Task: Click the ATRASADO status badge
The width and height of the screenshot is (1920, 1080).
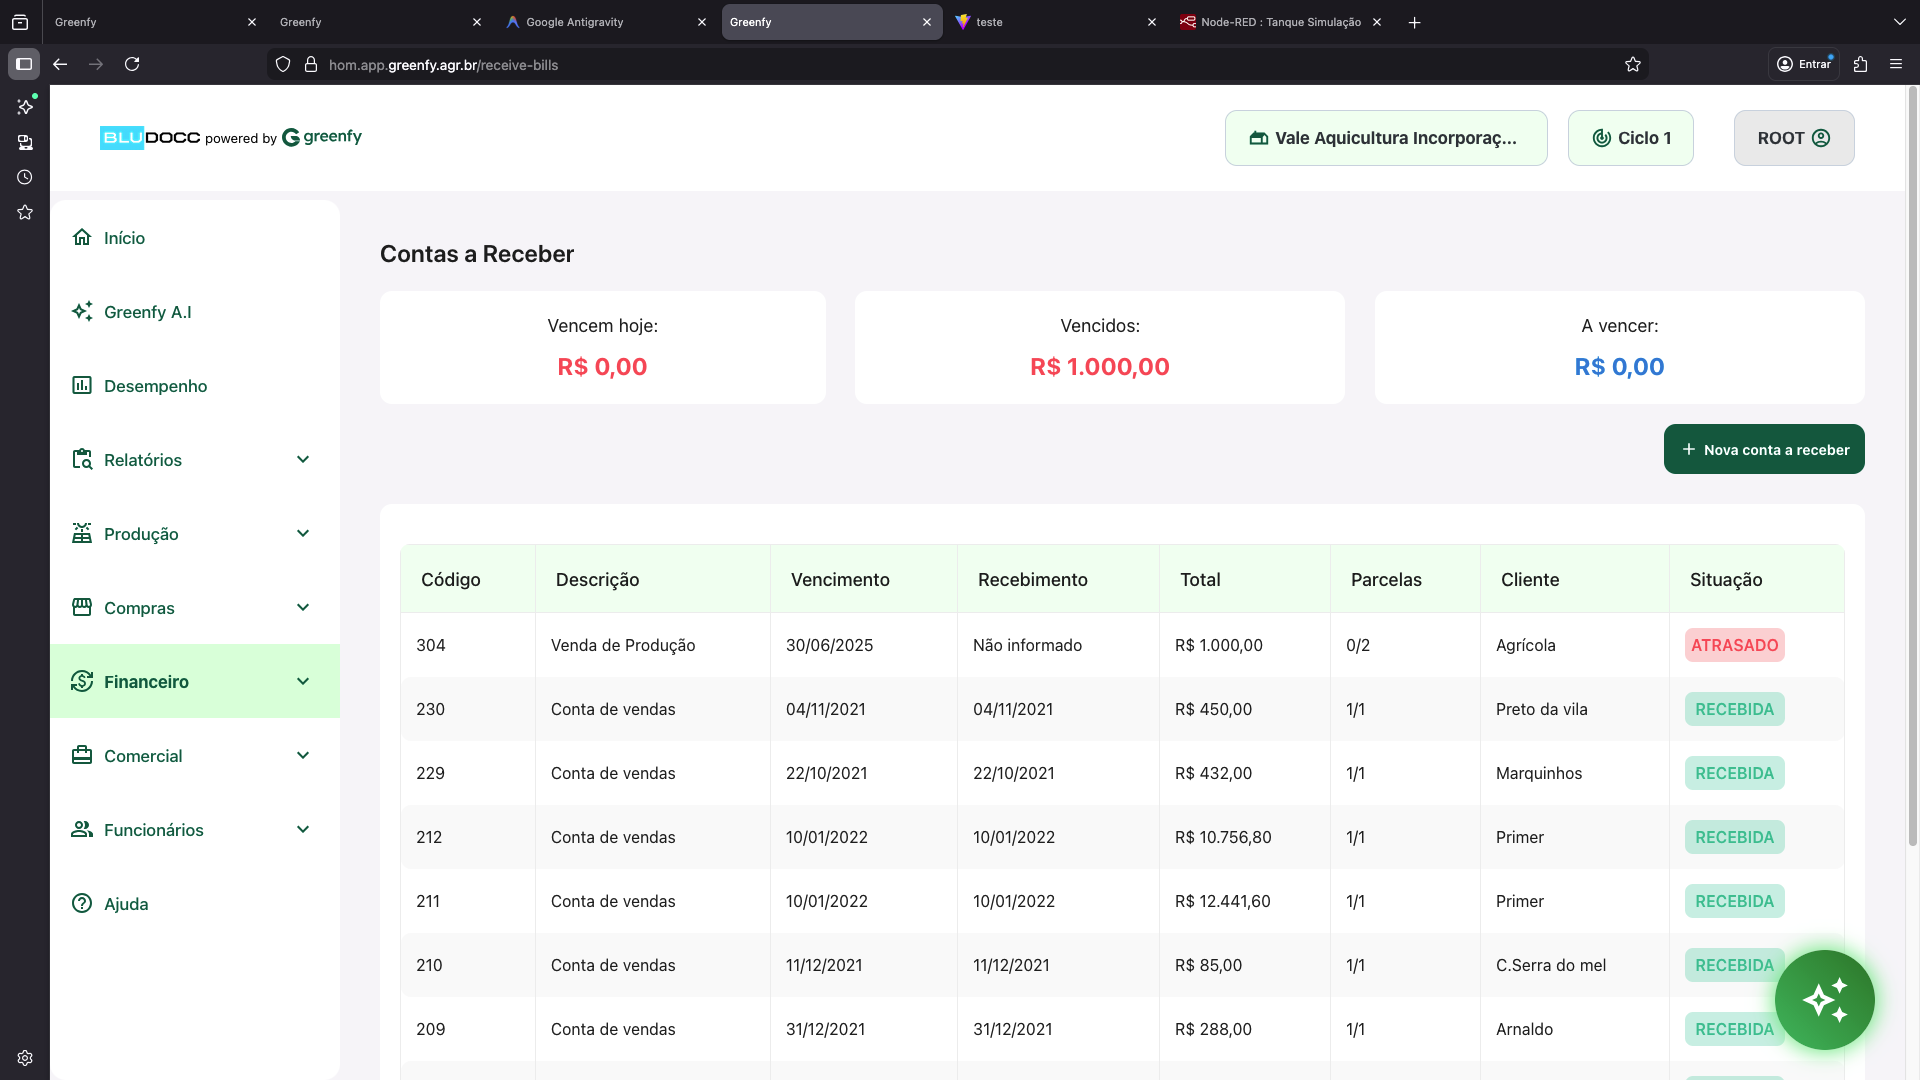Action: (x=1734, y=645)
